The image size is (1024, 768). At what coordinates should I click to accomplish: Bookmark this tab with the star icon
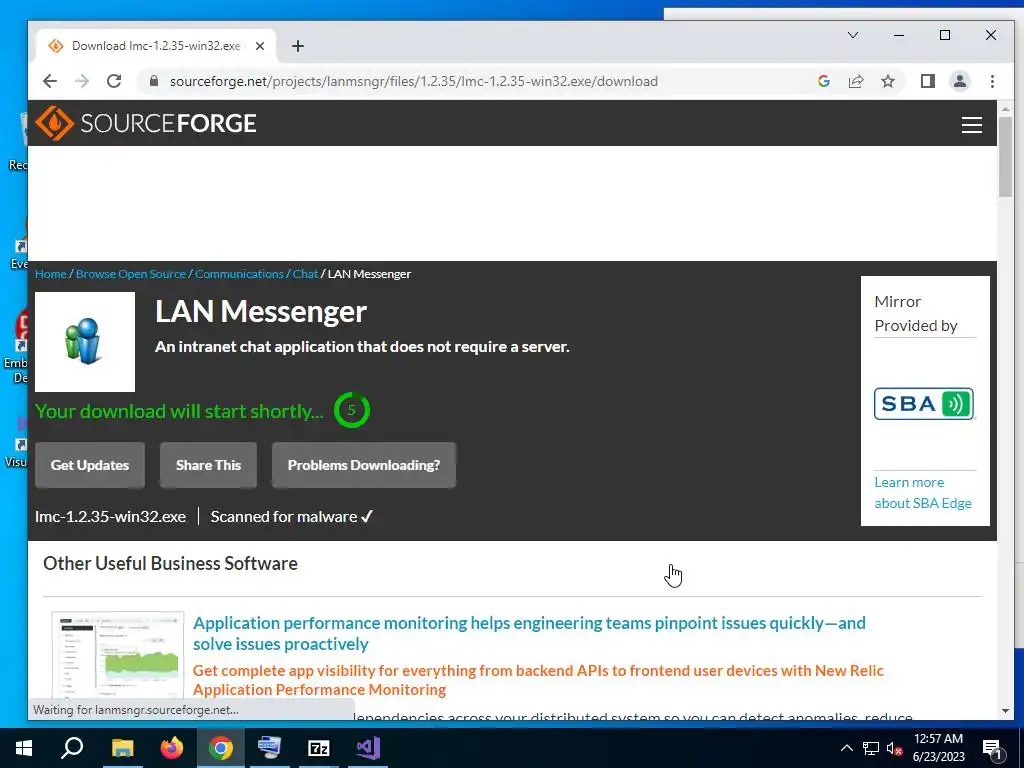click(888, 81)
